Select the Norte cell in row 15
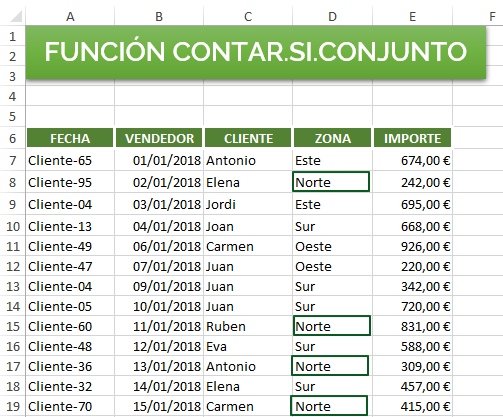503x417 pixels. pos(332,326)
